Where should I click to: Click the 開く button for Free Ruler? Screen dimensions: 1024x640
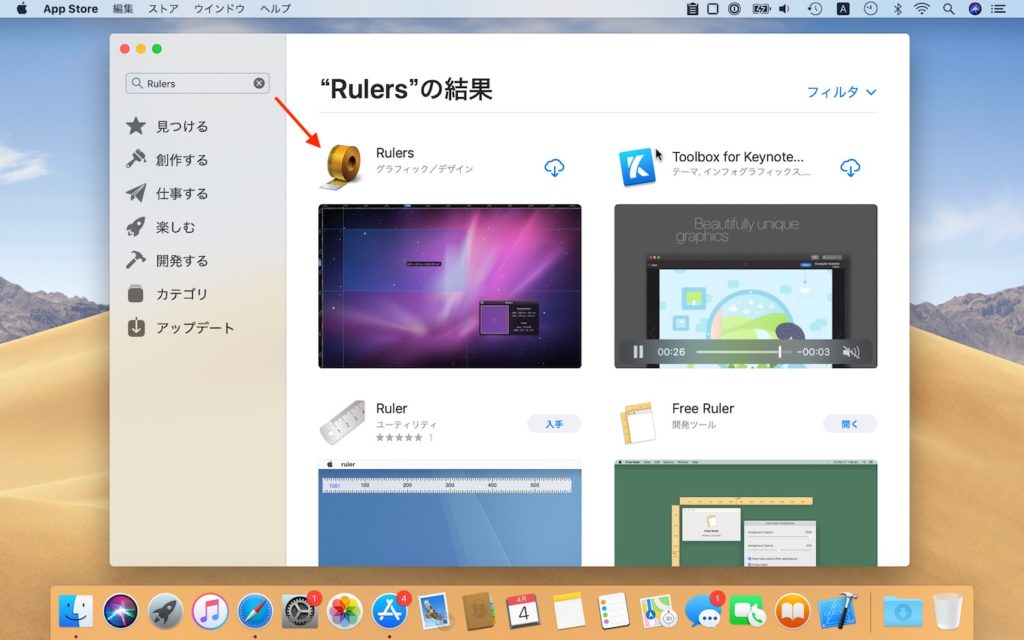tap(850, 423)
